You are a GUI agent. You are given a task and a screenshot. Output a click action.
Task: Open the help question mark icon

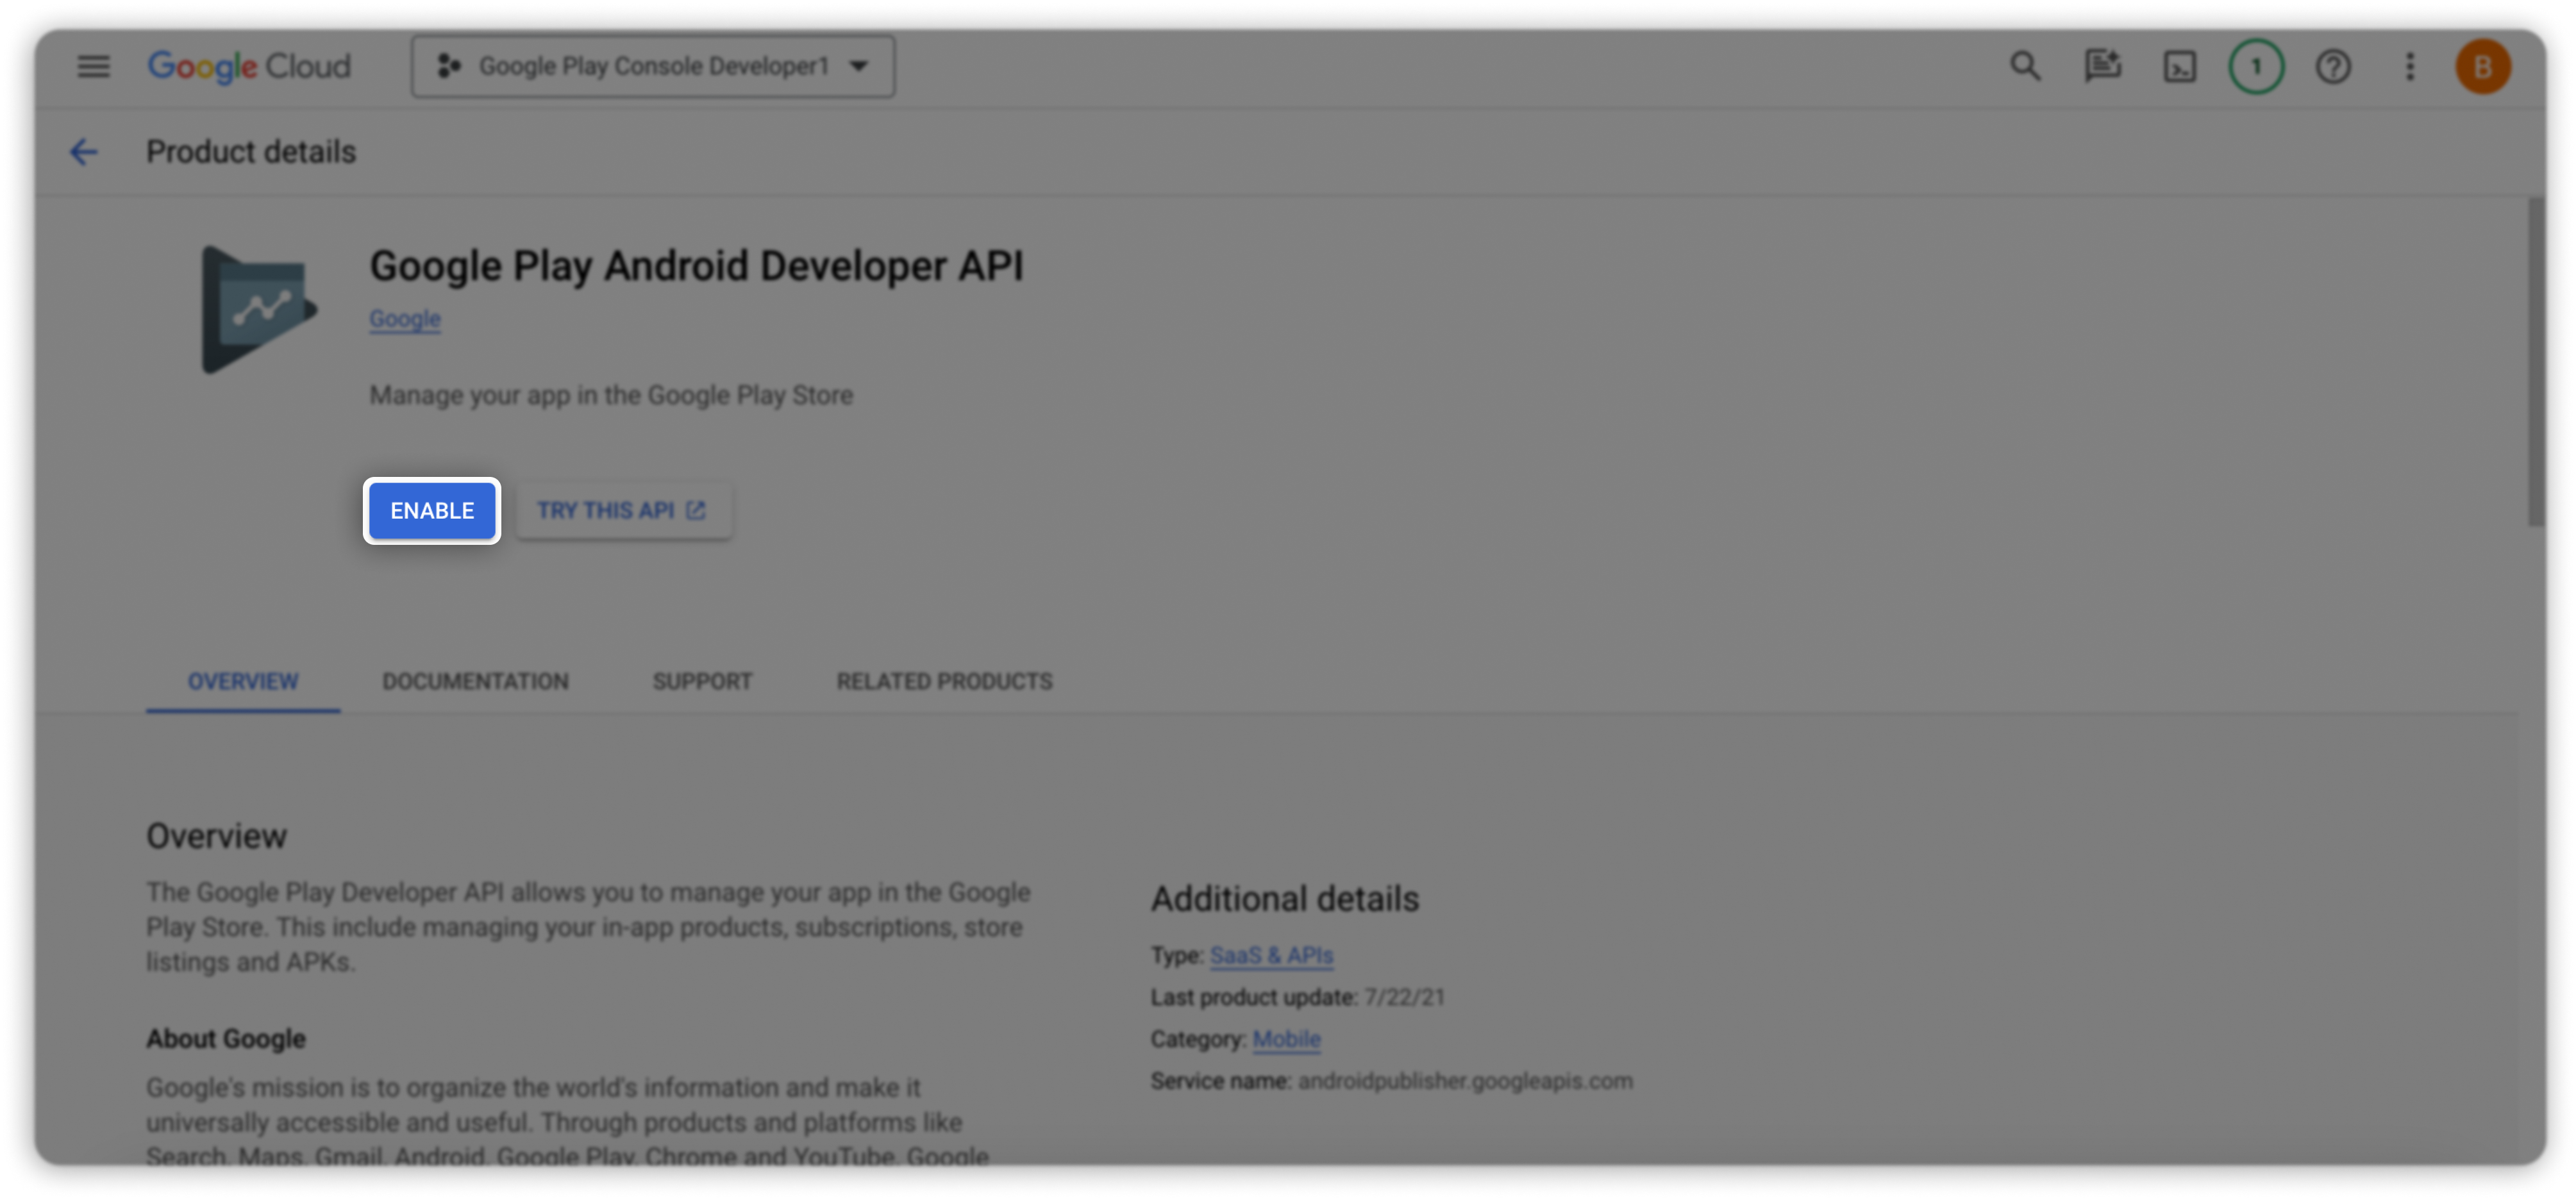pyautogui.click(x=2333, y=67)
